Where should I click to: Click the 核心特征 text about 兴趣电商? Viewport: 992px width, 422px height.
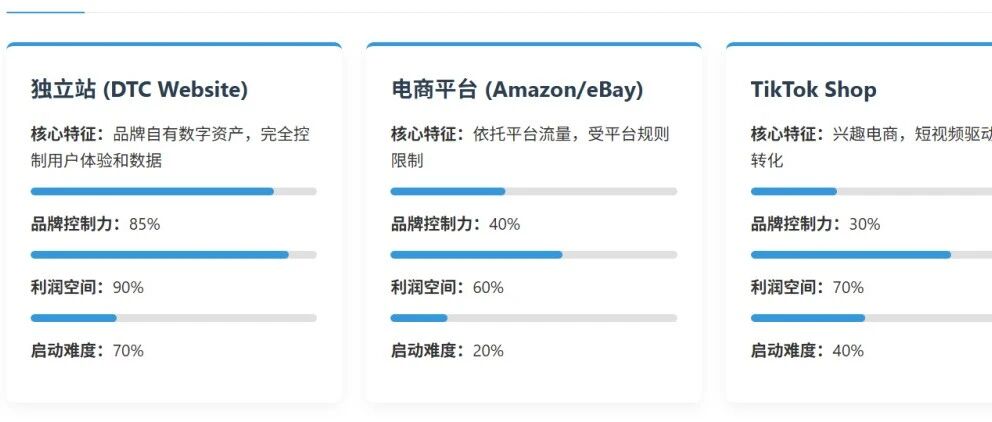pyautogui.click(x=871, y=147)
